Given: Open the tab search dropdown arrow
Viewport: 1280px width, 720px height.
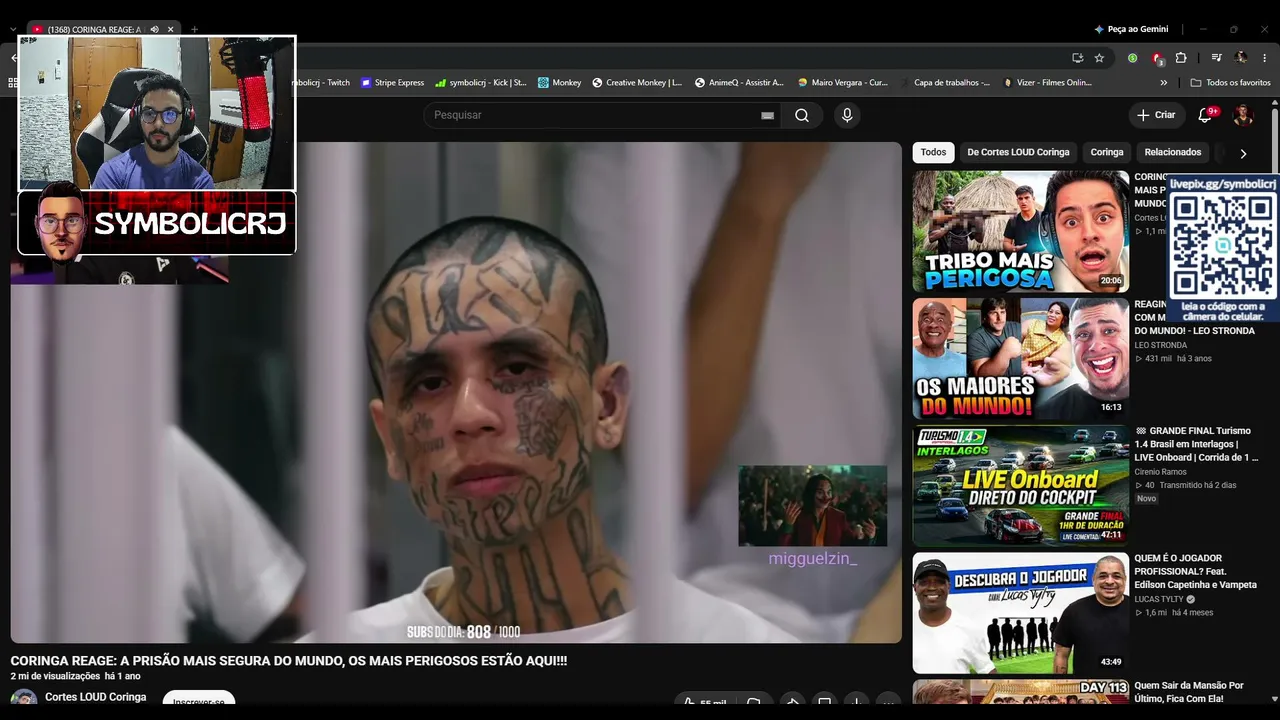Looking at the screenshot, I should [x=13, y=30].
